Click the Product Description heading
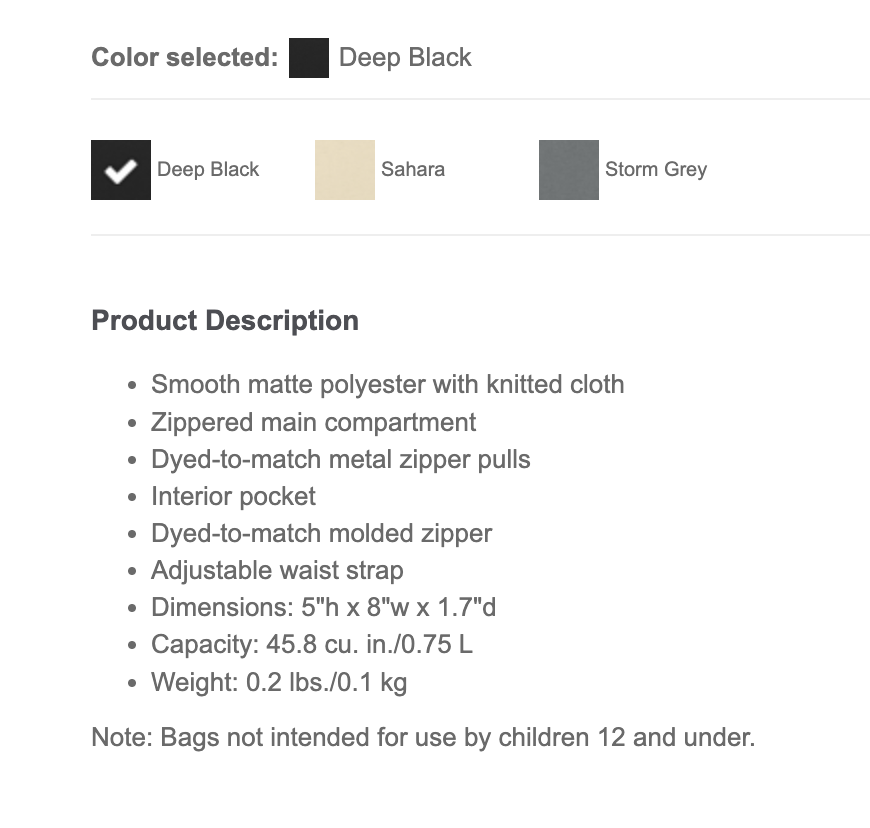Viewport: 870px width, 828px height. (224, 320)
